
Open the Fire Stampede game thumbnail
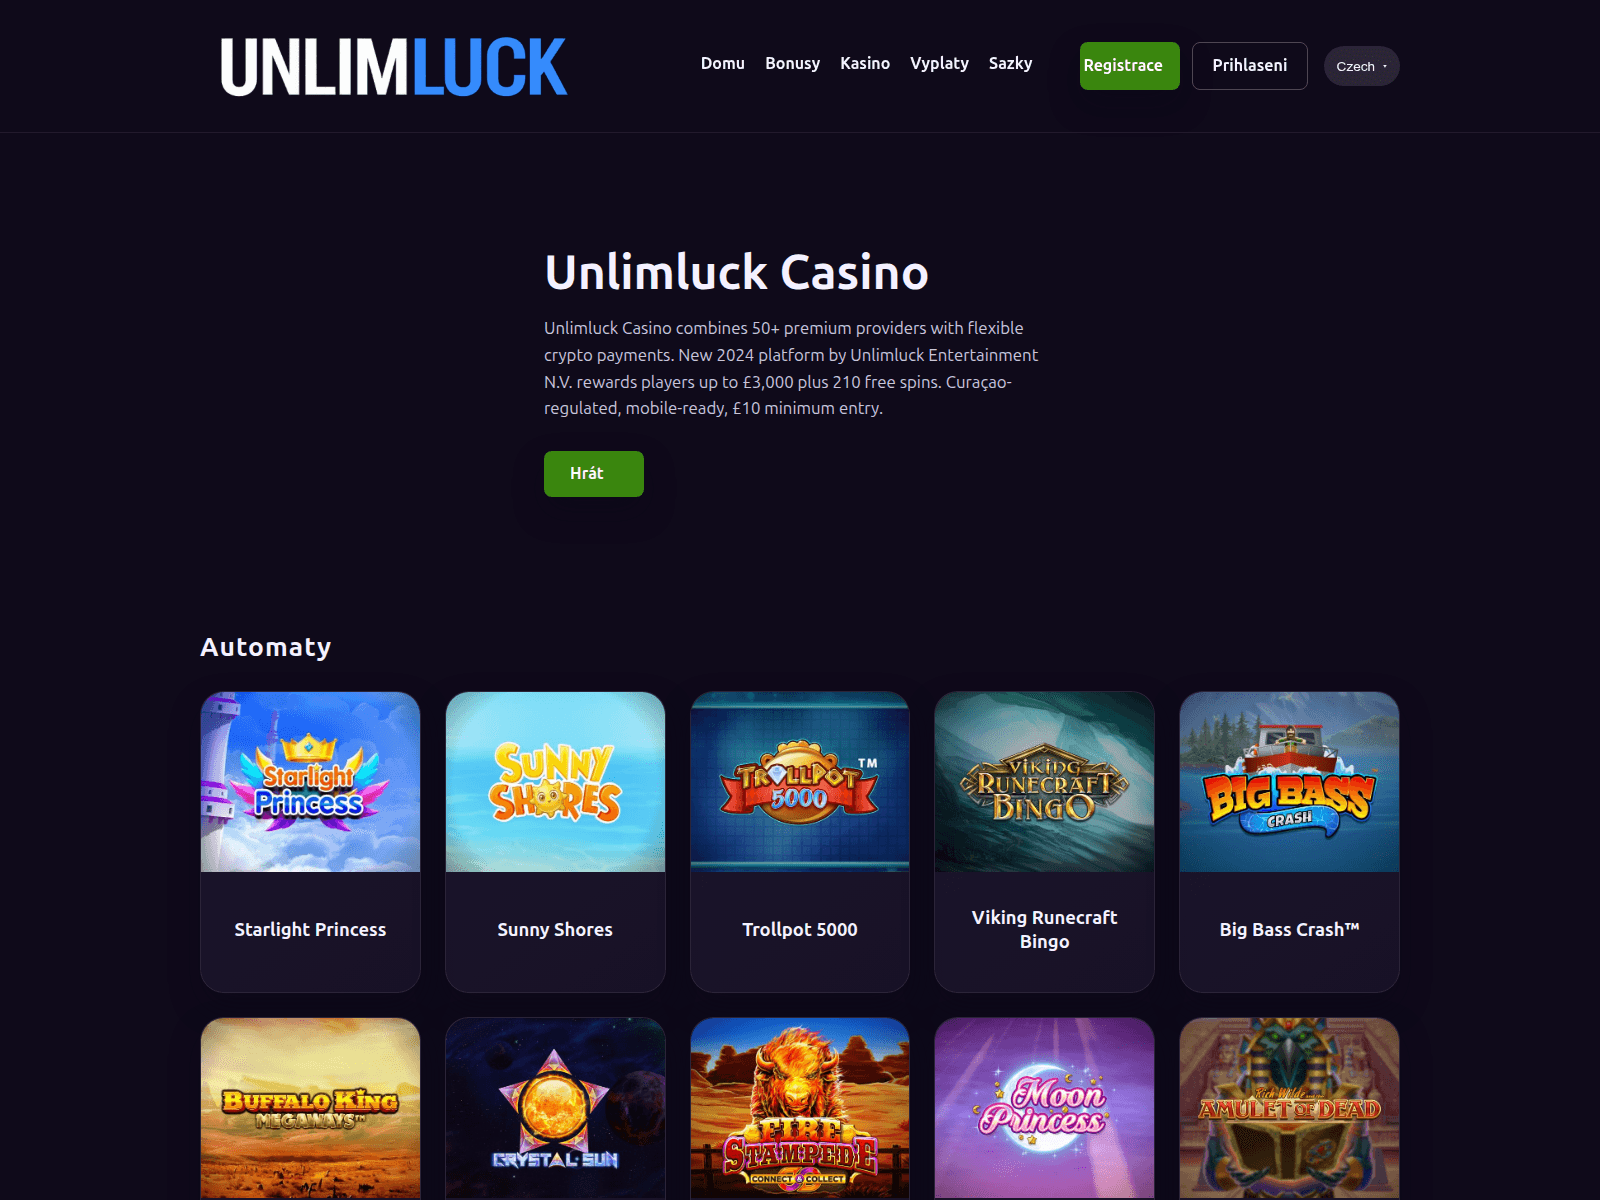[800, 1108]
